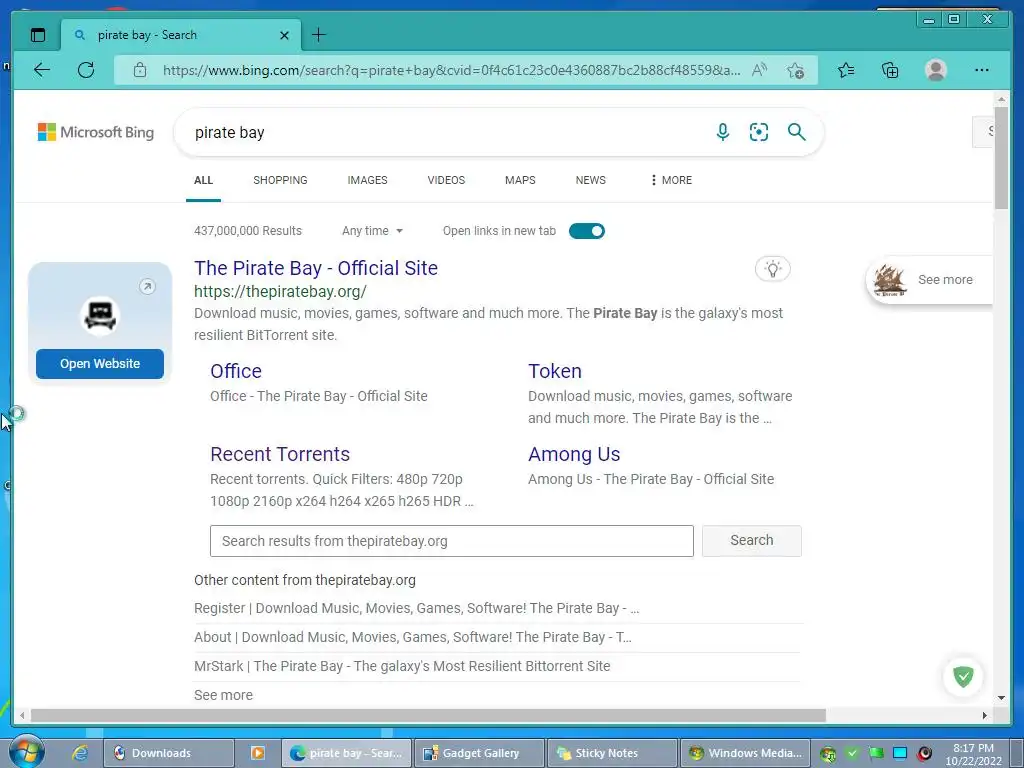
Task: Click the Search button for site results
Action: (752, 541)
